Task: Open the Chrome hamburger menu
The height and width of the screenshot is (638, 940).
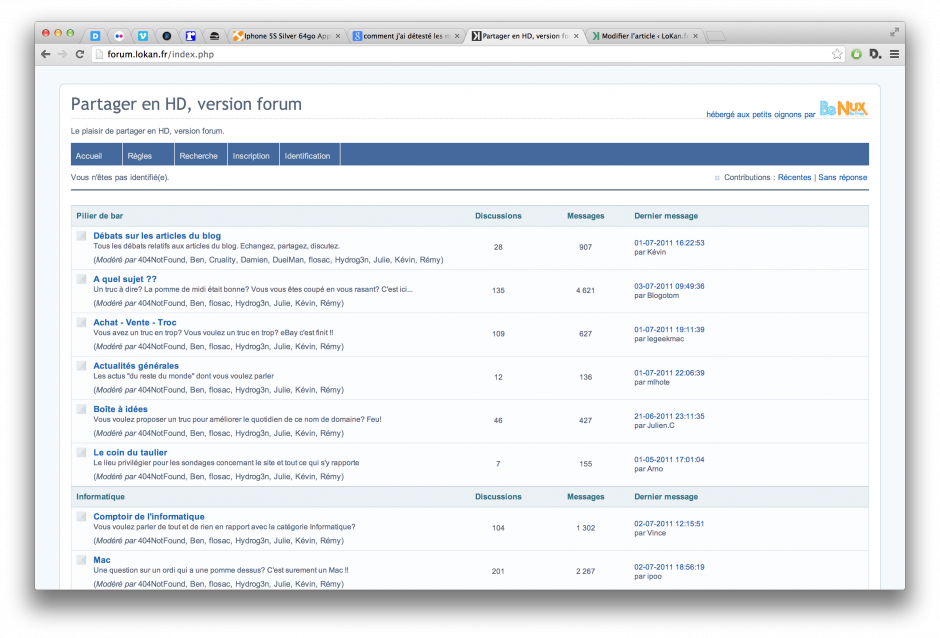Action: pyautogui.click(x=894, y=54)
